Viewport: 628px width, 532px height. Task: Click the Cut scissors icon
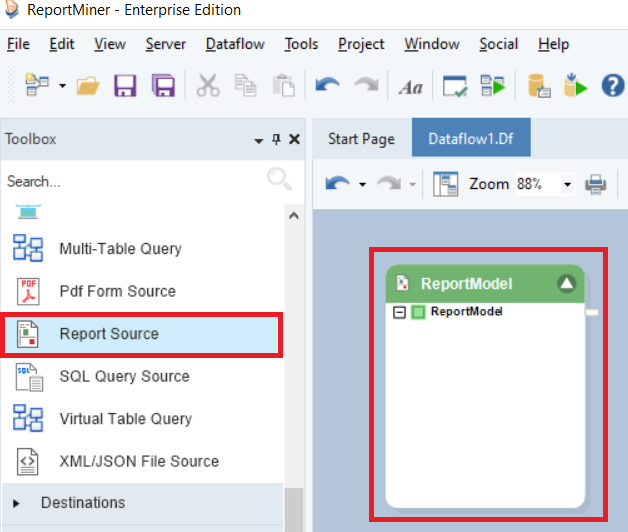208,86
